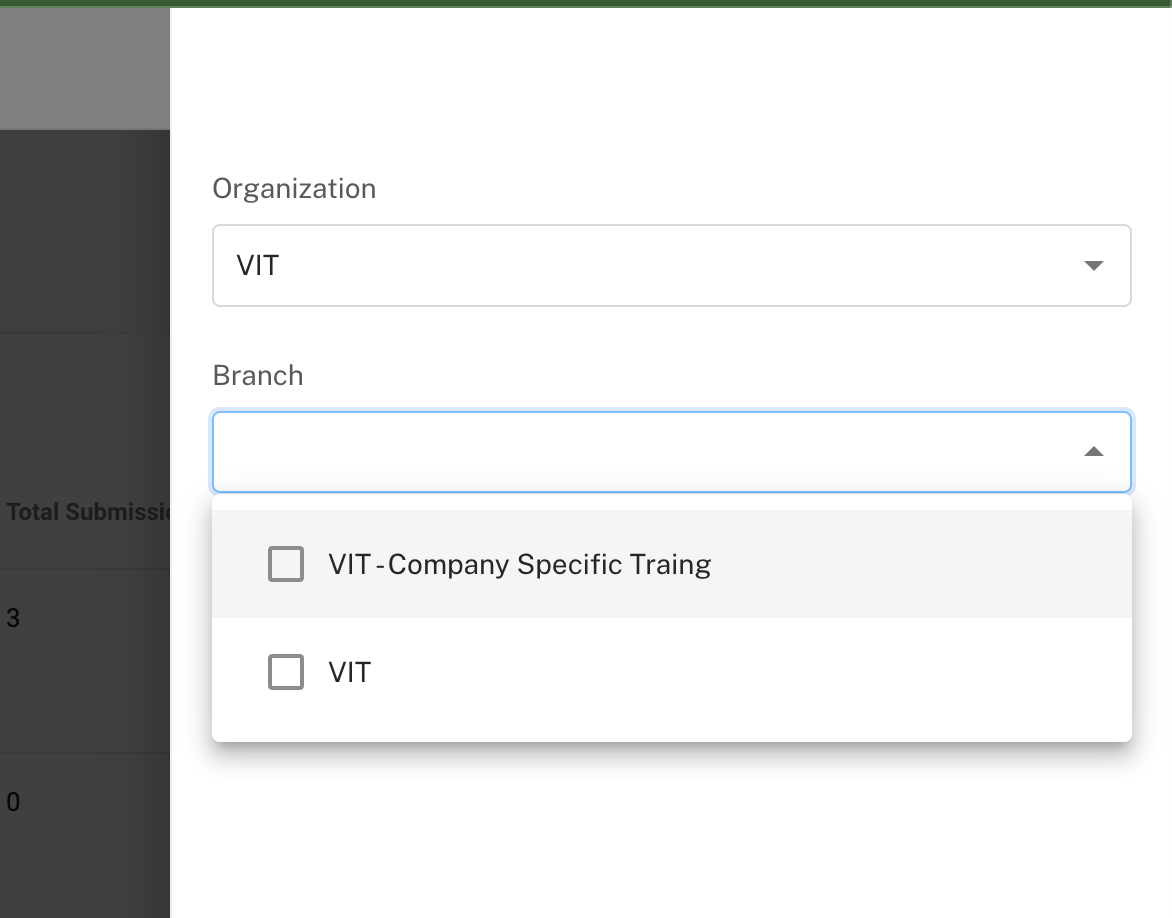1172x918 pixels.
Task: Tick the VIT-Company Specific Traing checkbox
Action: [286, 564]
